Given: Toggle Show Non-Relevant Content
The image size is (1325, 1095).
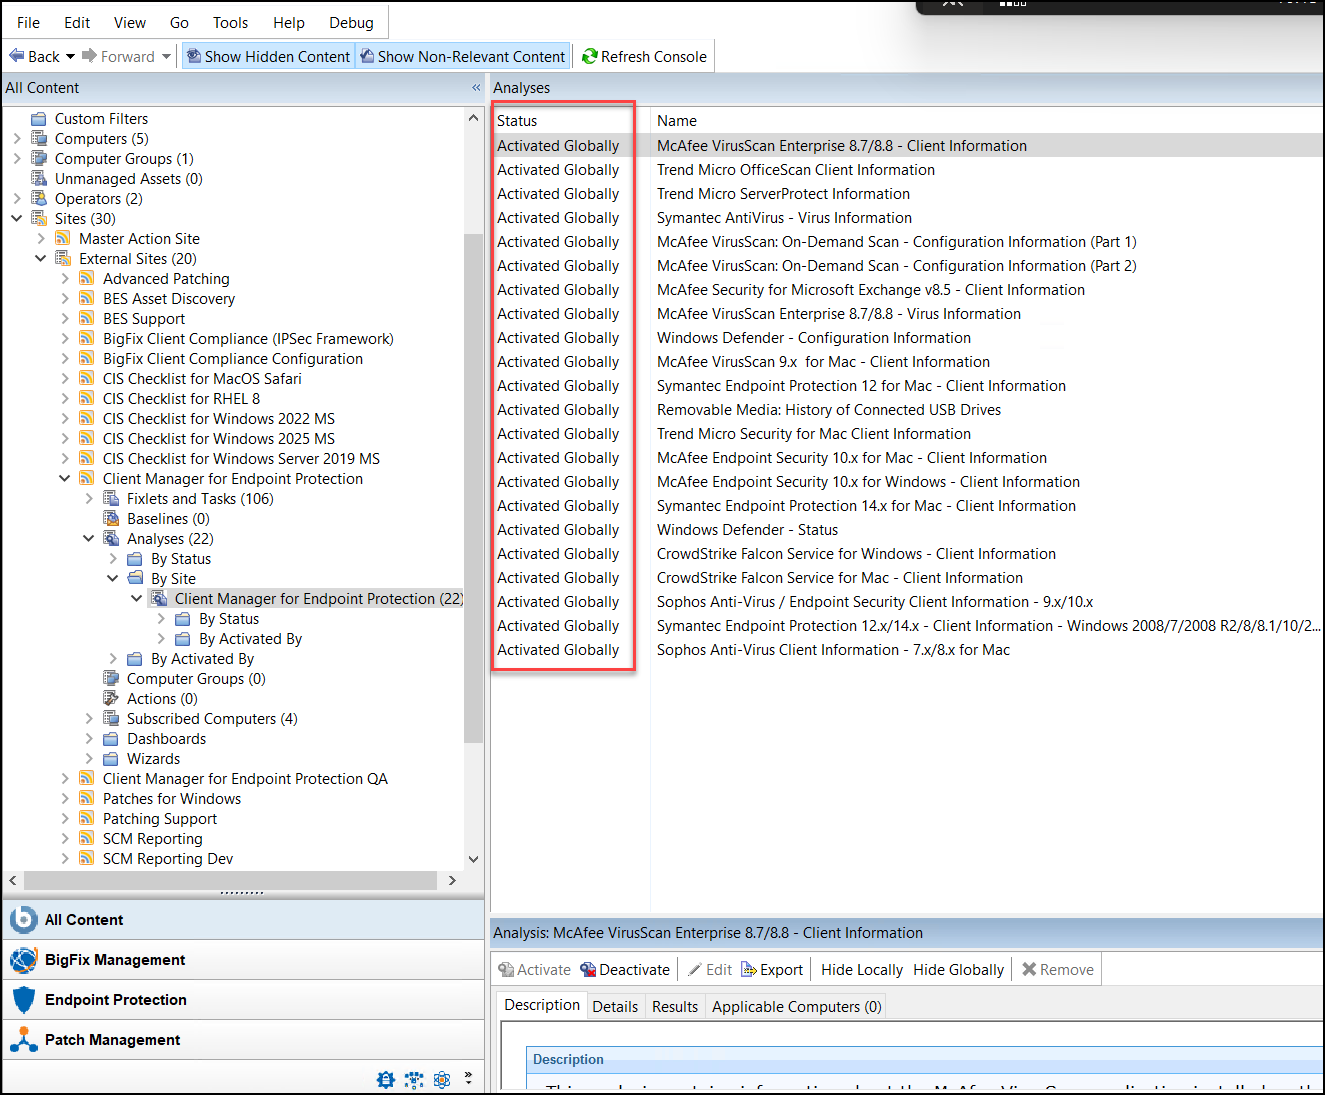Looking at the screenshot, I should (x=463, y=56).
